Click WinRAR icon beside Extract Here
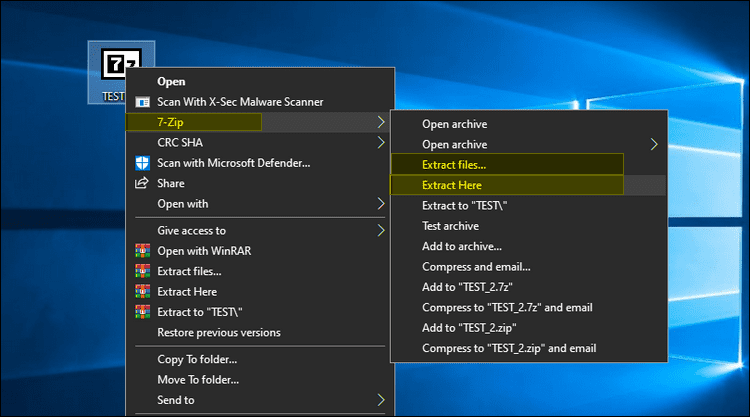This screenshot has height=417, width=750. pos(142,292)
